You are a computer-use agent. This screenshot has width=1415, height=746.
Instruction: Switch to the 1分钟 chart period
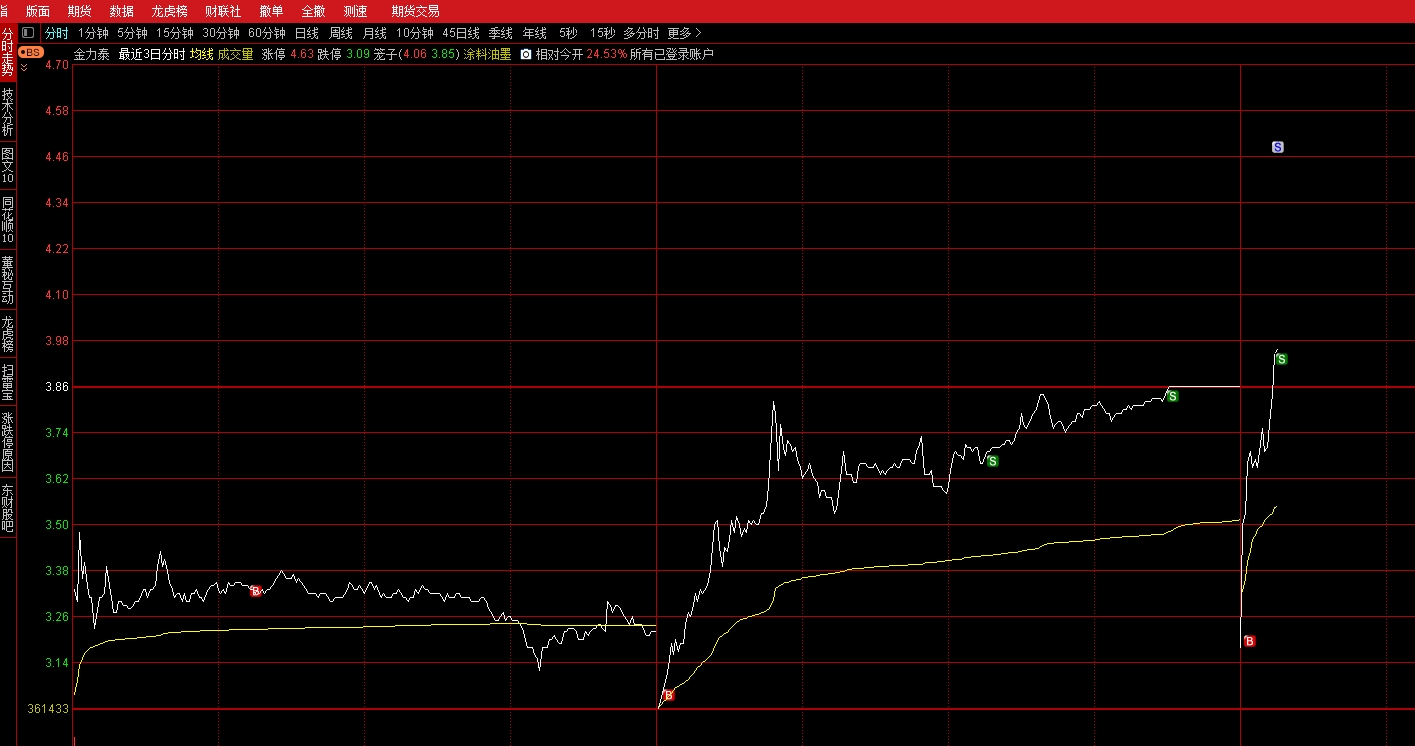tap(93, 33)
